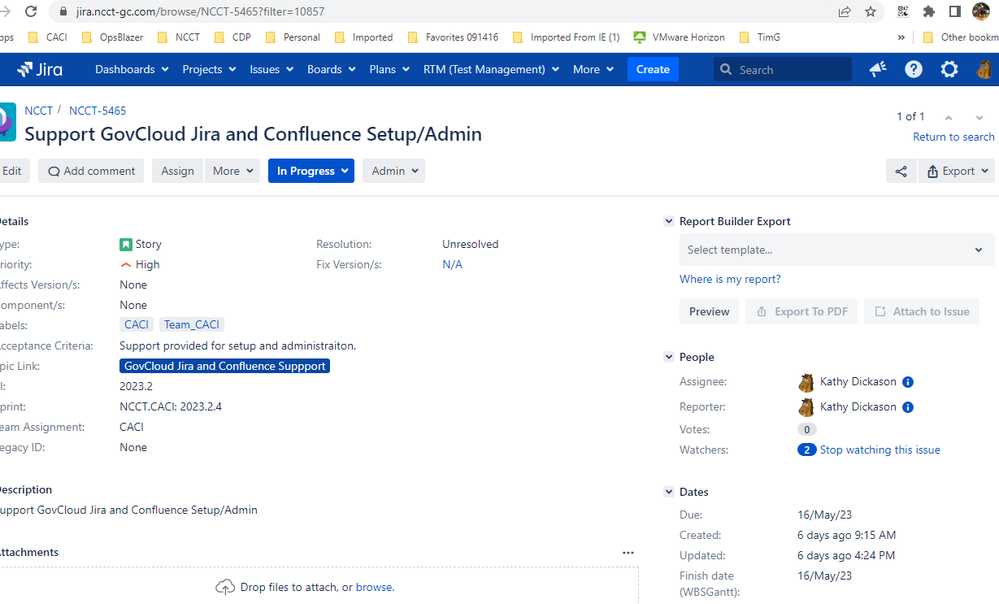Screen dimensions: 999x604
Task: Toggle the browser side panel icon
Action: (x=954, y=11)
